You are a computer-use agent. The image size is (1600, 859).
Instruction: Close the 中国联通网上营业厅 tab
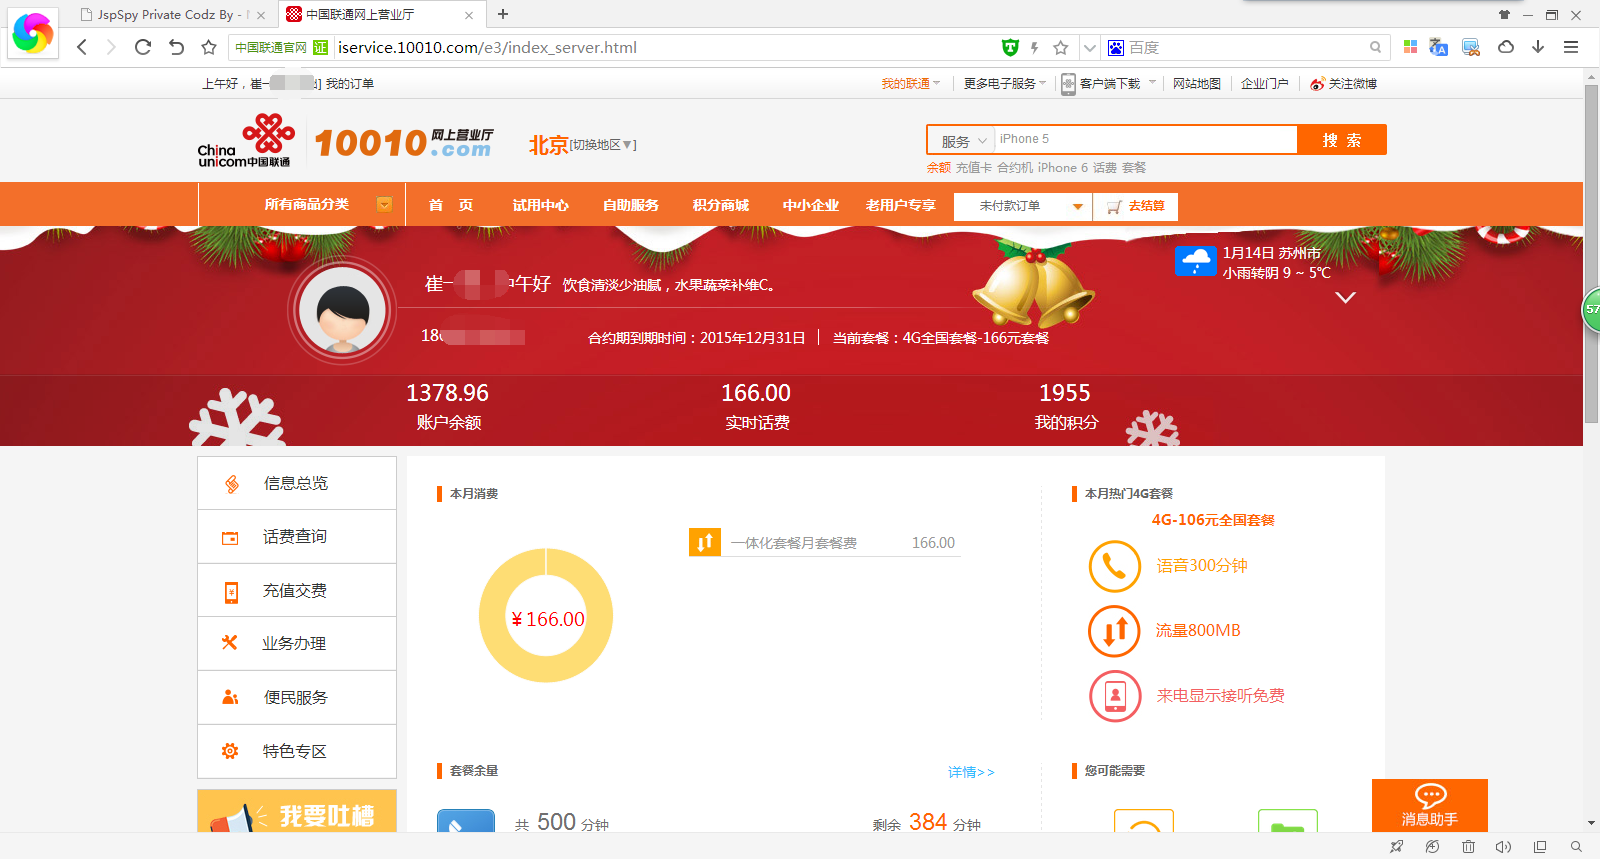coord(469,15)
